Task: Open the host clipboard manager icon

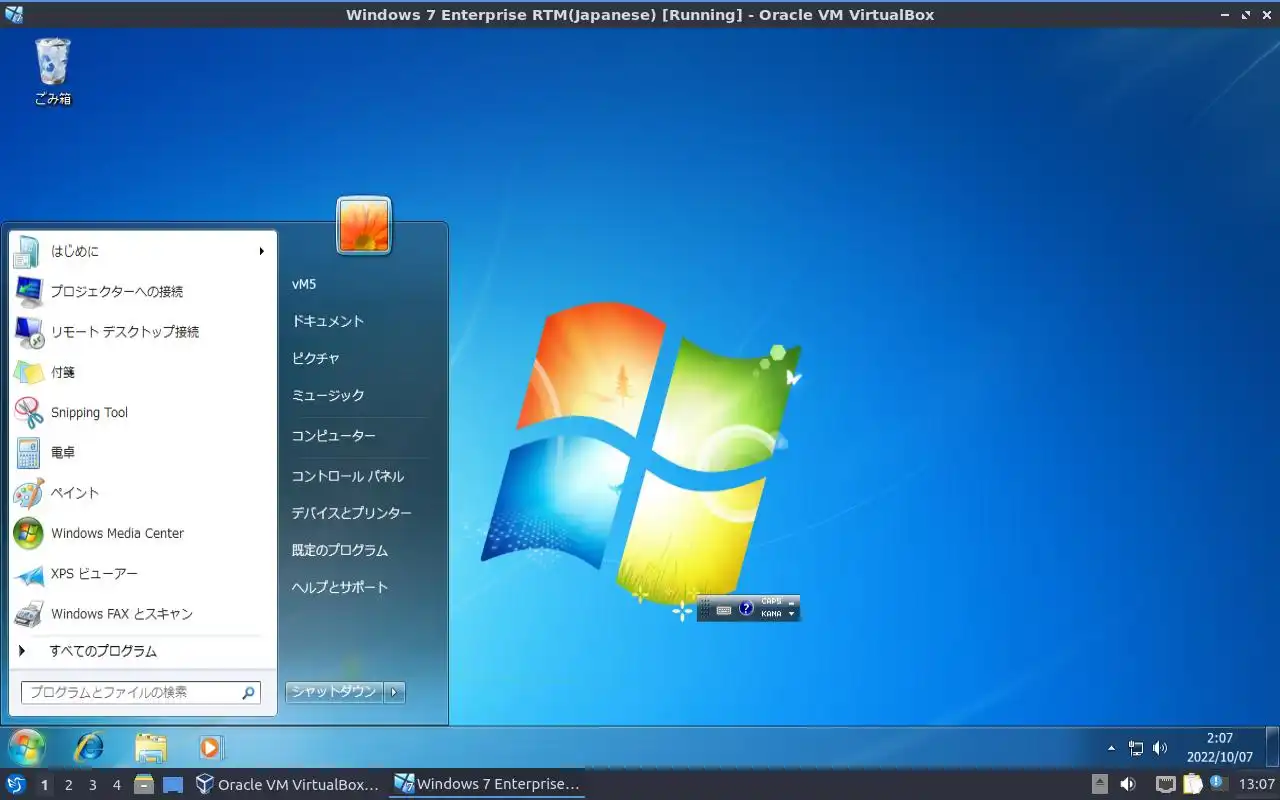Action: pyautogui.click(x=1192, y=784)
